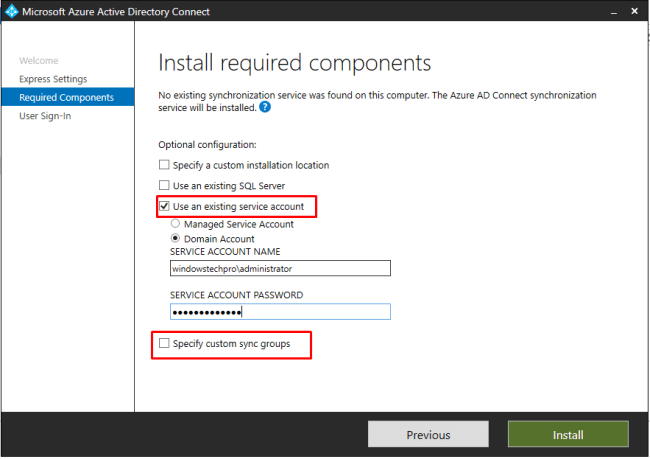
Task: Click the Install required components heading
Action: tap(295, 63)
